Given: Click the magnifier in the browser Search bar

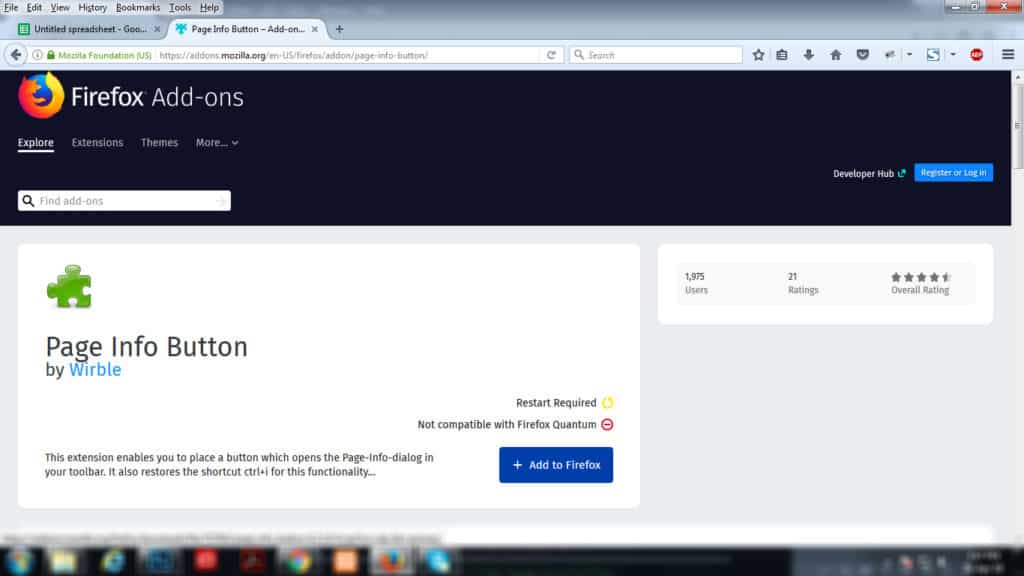Looking at the screenshot, I should click(x=579, y=55).
